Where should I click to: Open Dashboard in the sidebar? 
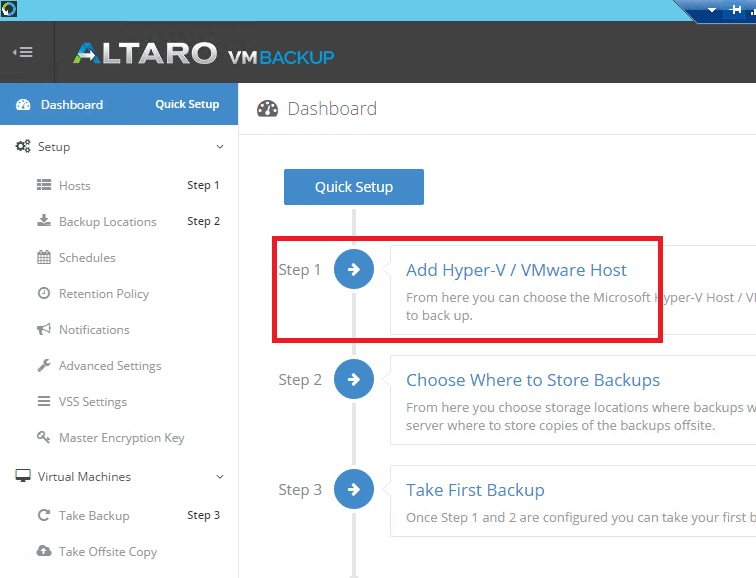click(x=72, y=105)
